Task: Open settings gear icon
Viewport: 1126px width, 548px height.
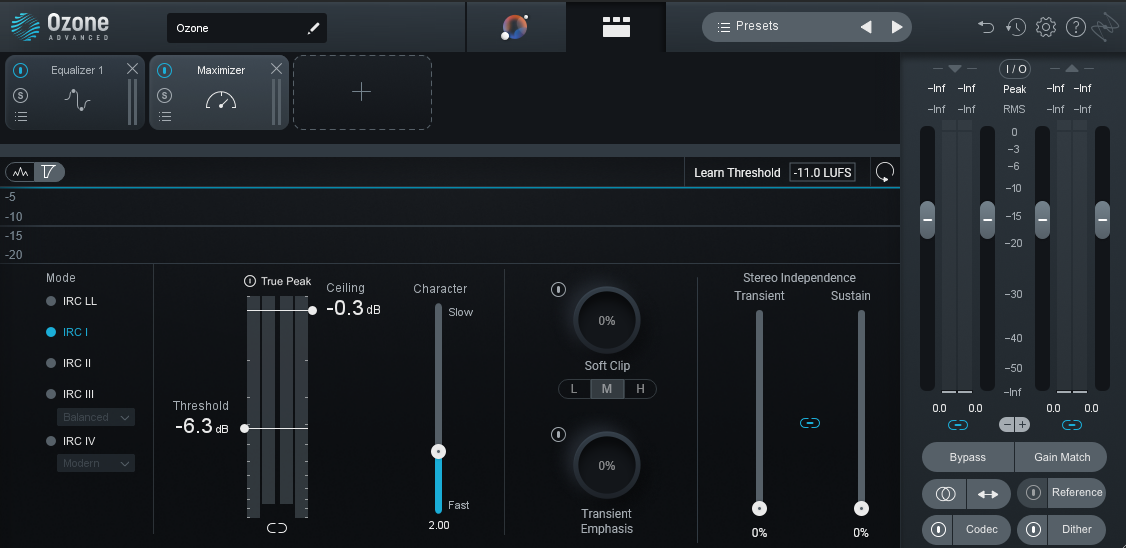Action: click(x=1046, y=27)
